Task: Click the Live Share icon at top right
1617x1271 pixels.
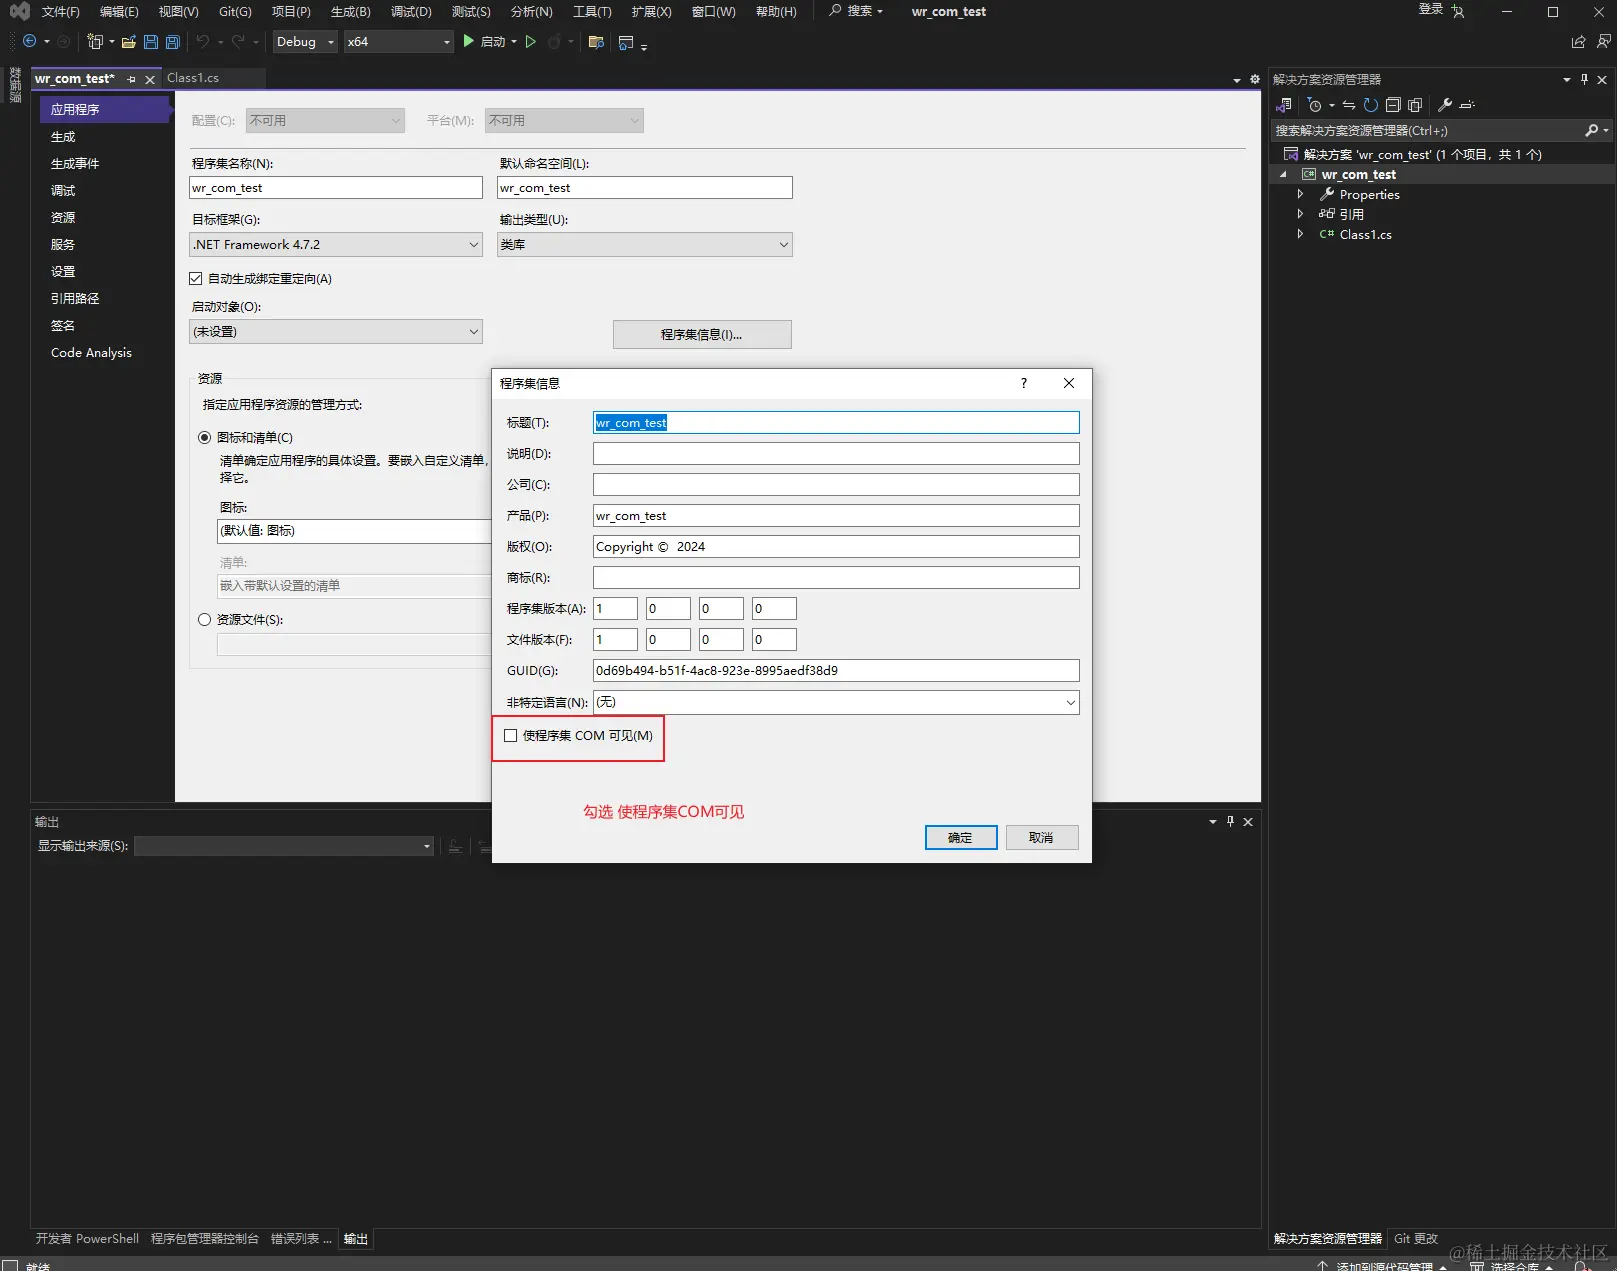Action: point(1578,41)
